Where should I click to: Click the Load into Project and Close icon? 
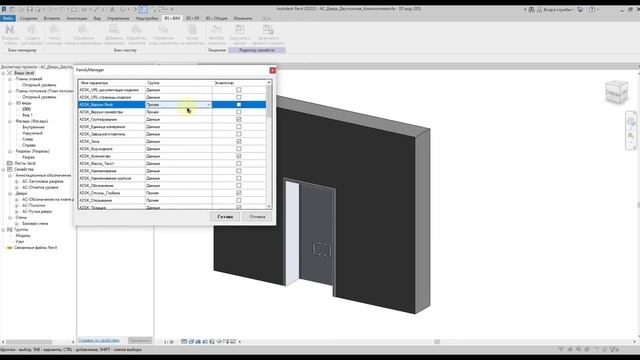pos(268,30)
